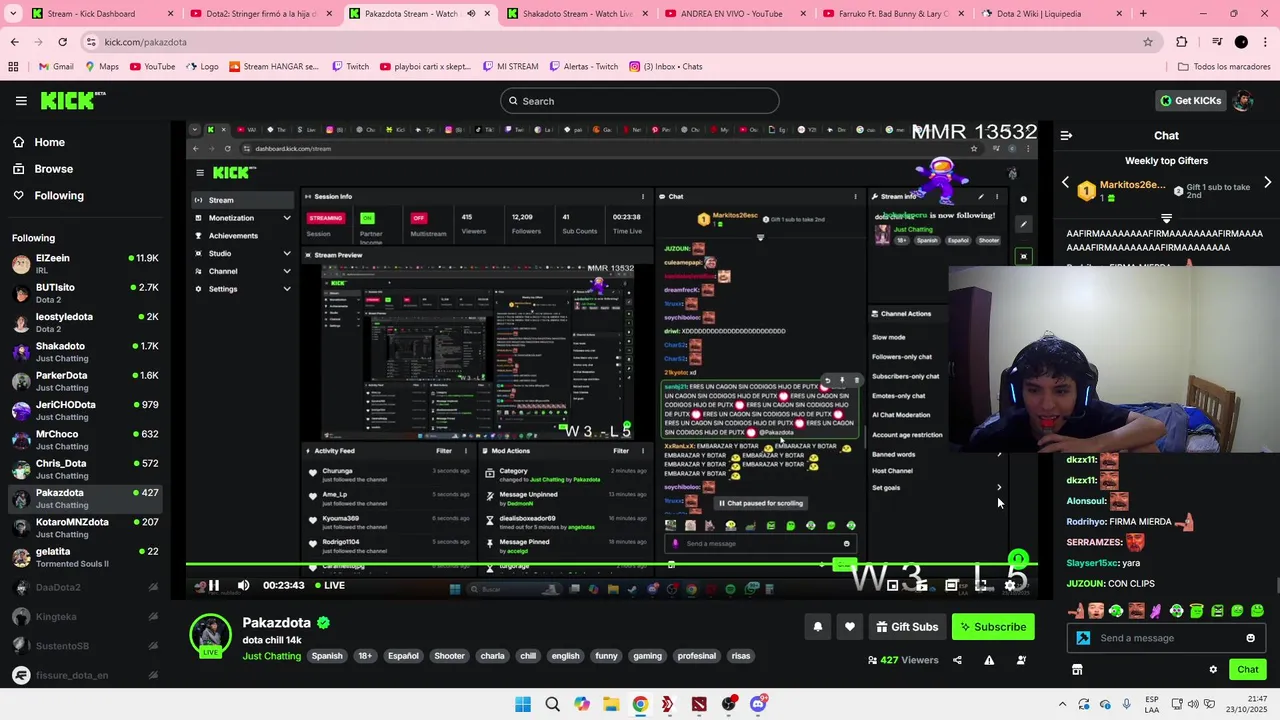Open the Kick hamburger menu
The height and width of the screenshot is (720, 1280).
pyautogui.click(x=21, y=101)
